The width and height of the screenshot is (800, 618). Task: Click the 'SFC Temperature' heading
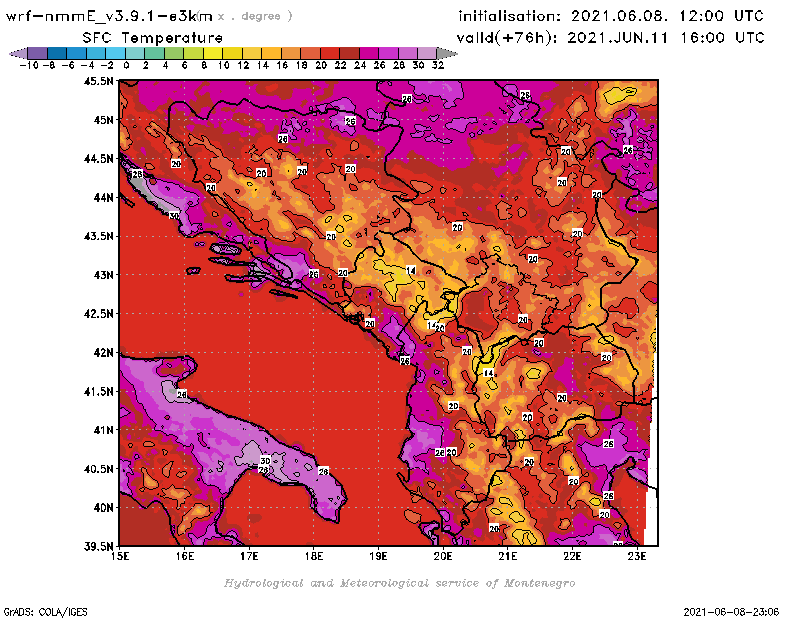point(153,38)
